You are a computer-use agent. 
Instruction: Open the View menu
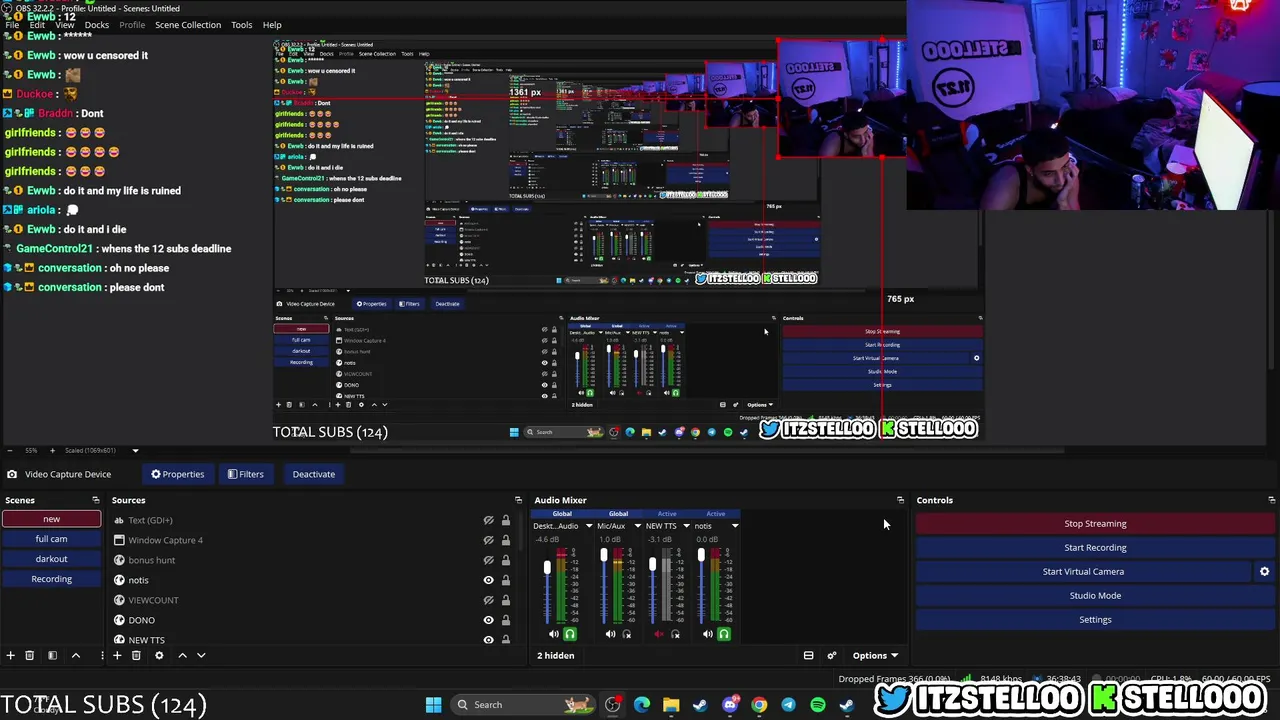pyautogui.click(x=64, y=25)
